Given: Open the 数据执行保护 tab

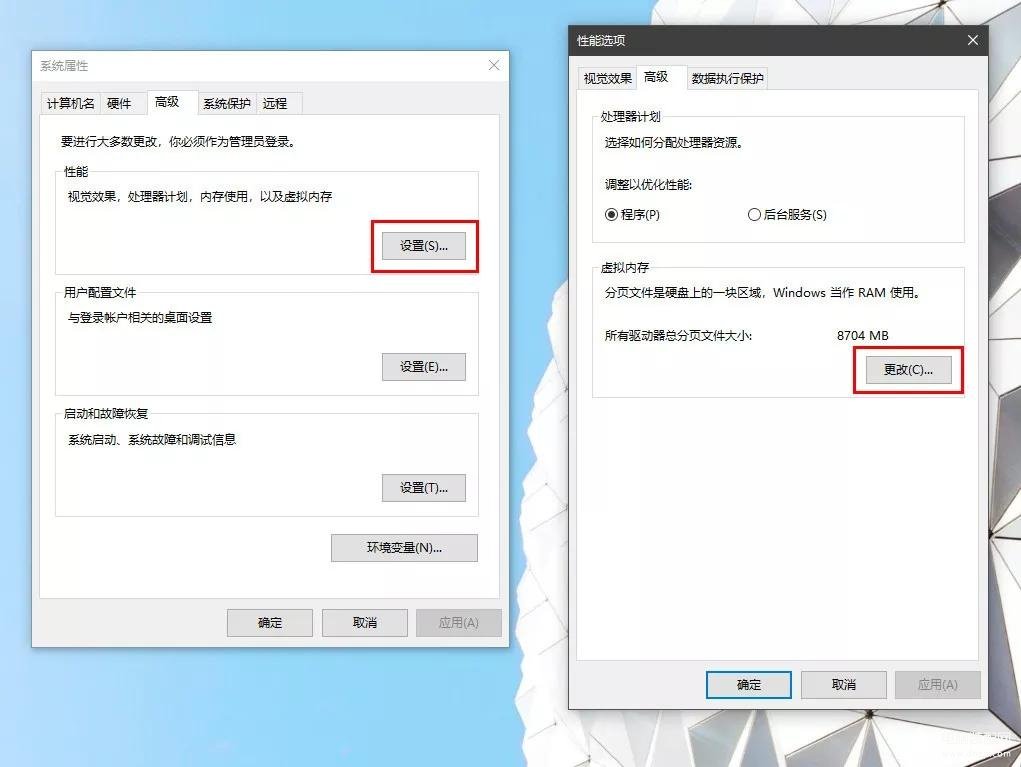Looking at the screenshot, I should pyautogui.click(x=727, y=79).
